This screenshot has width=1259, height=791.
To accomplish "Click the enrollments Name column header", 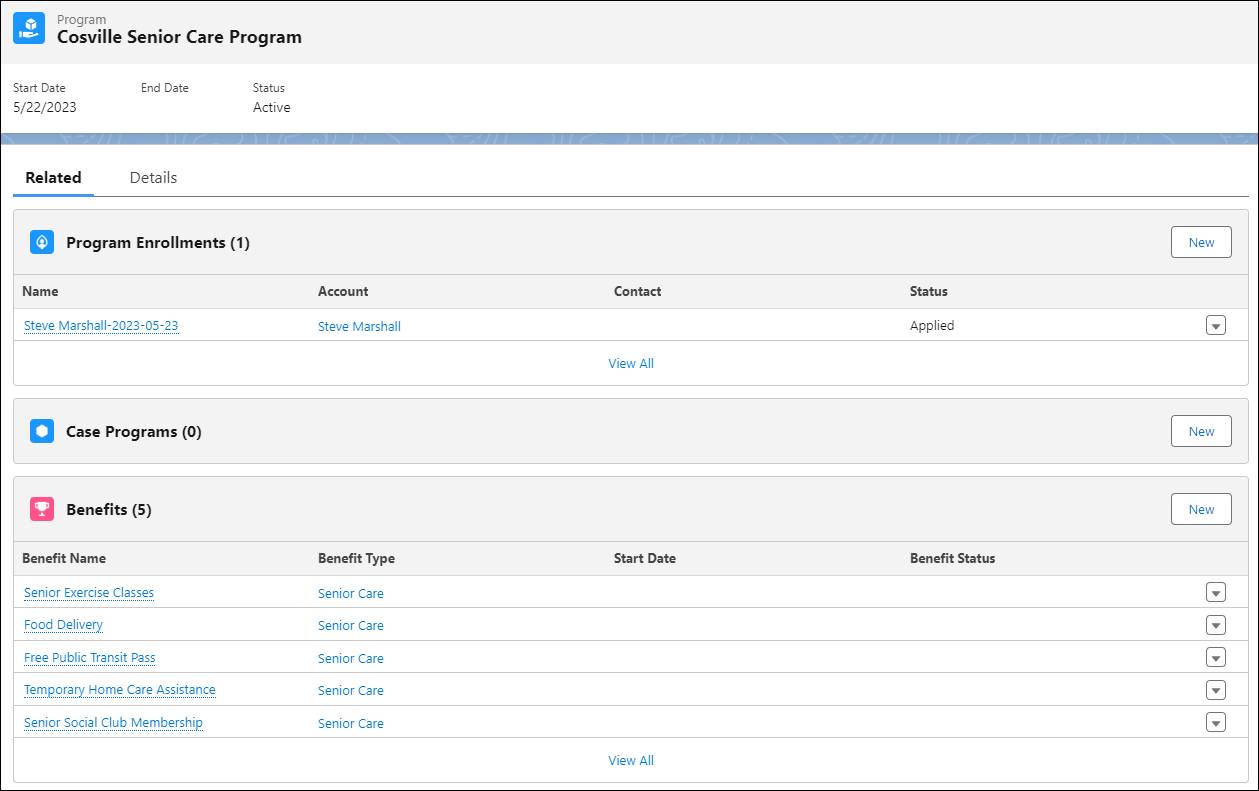I will coord(40,291).
